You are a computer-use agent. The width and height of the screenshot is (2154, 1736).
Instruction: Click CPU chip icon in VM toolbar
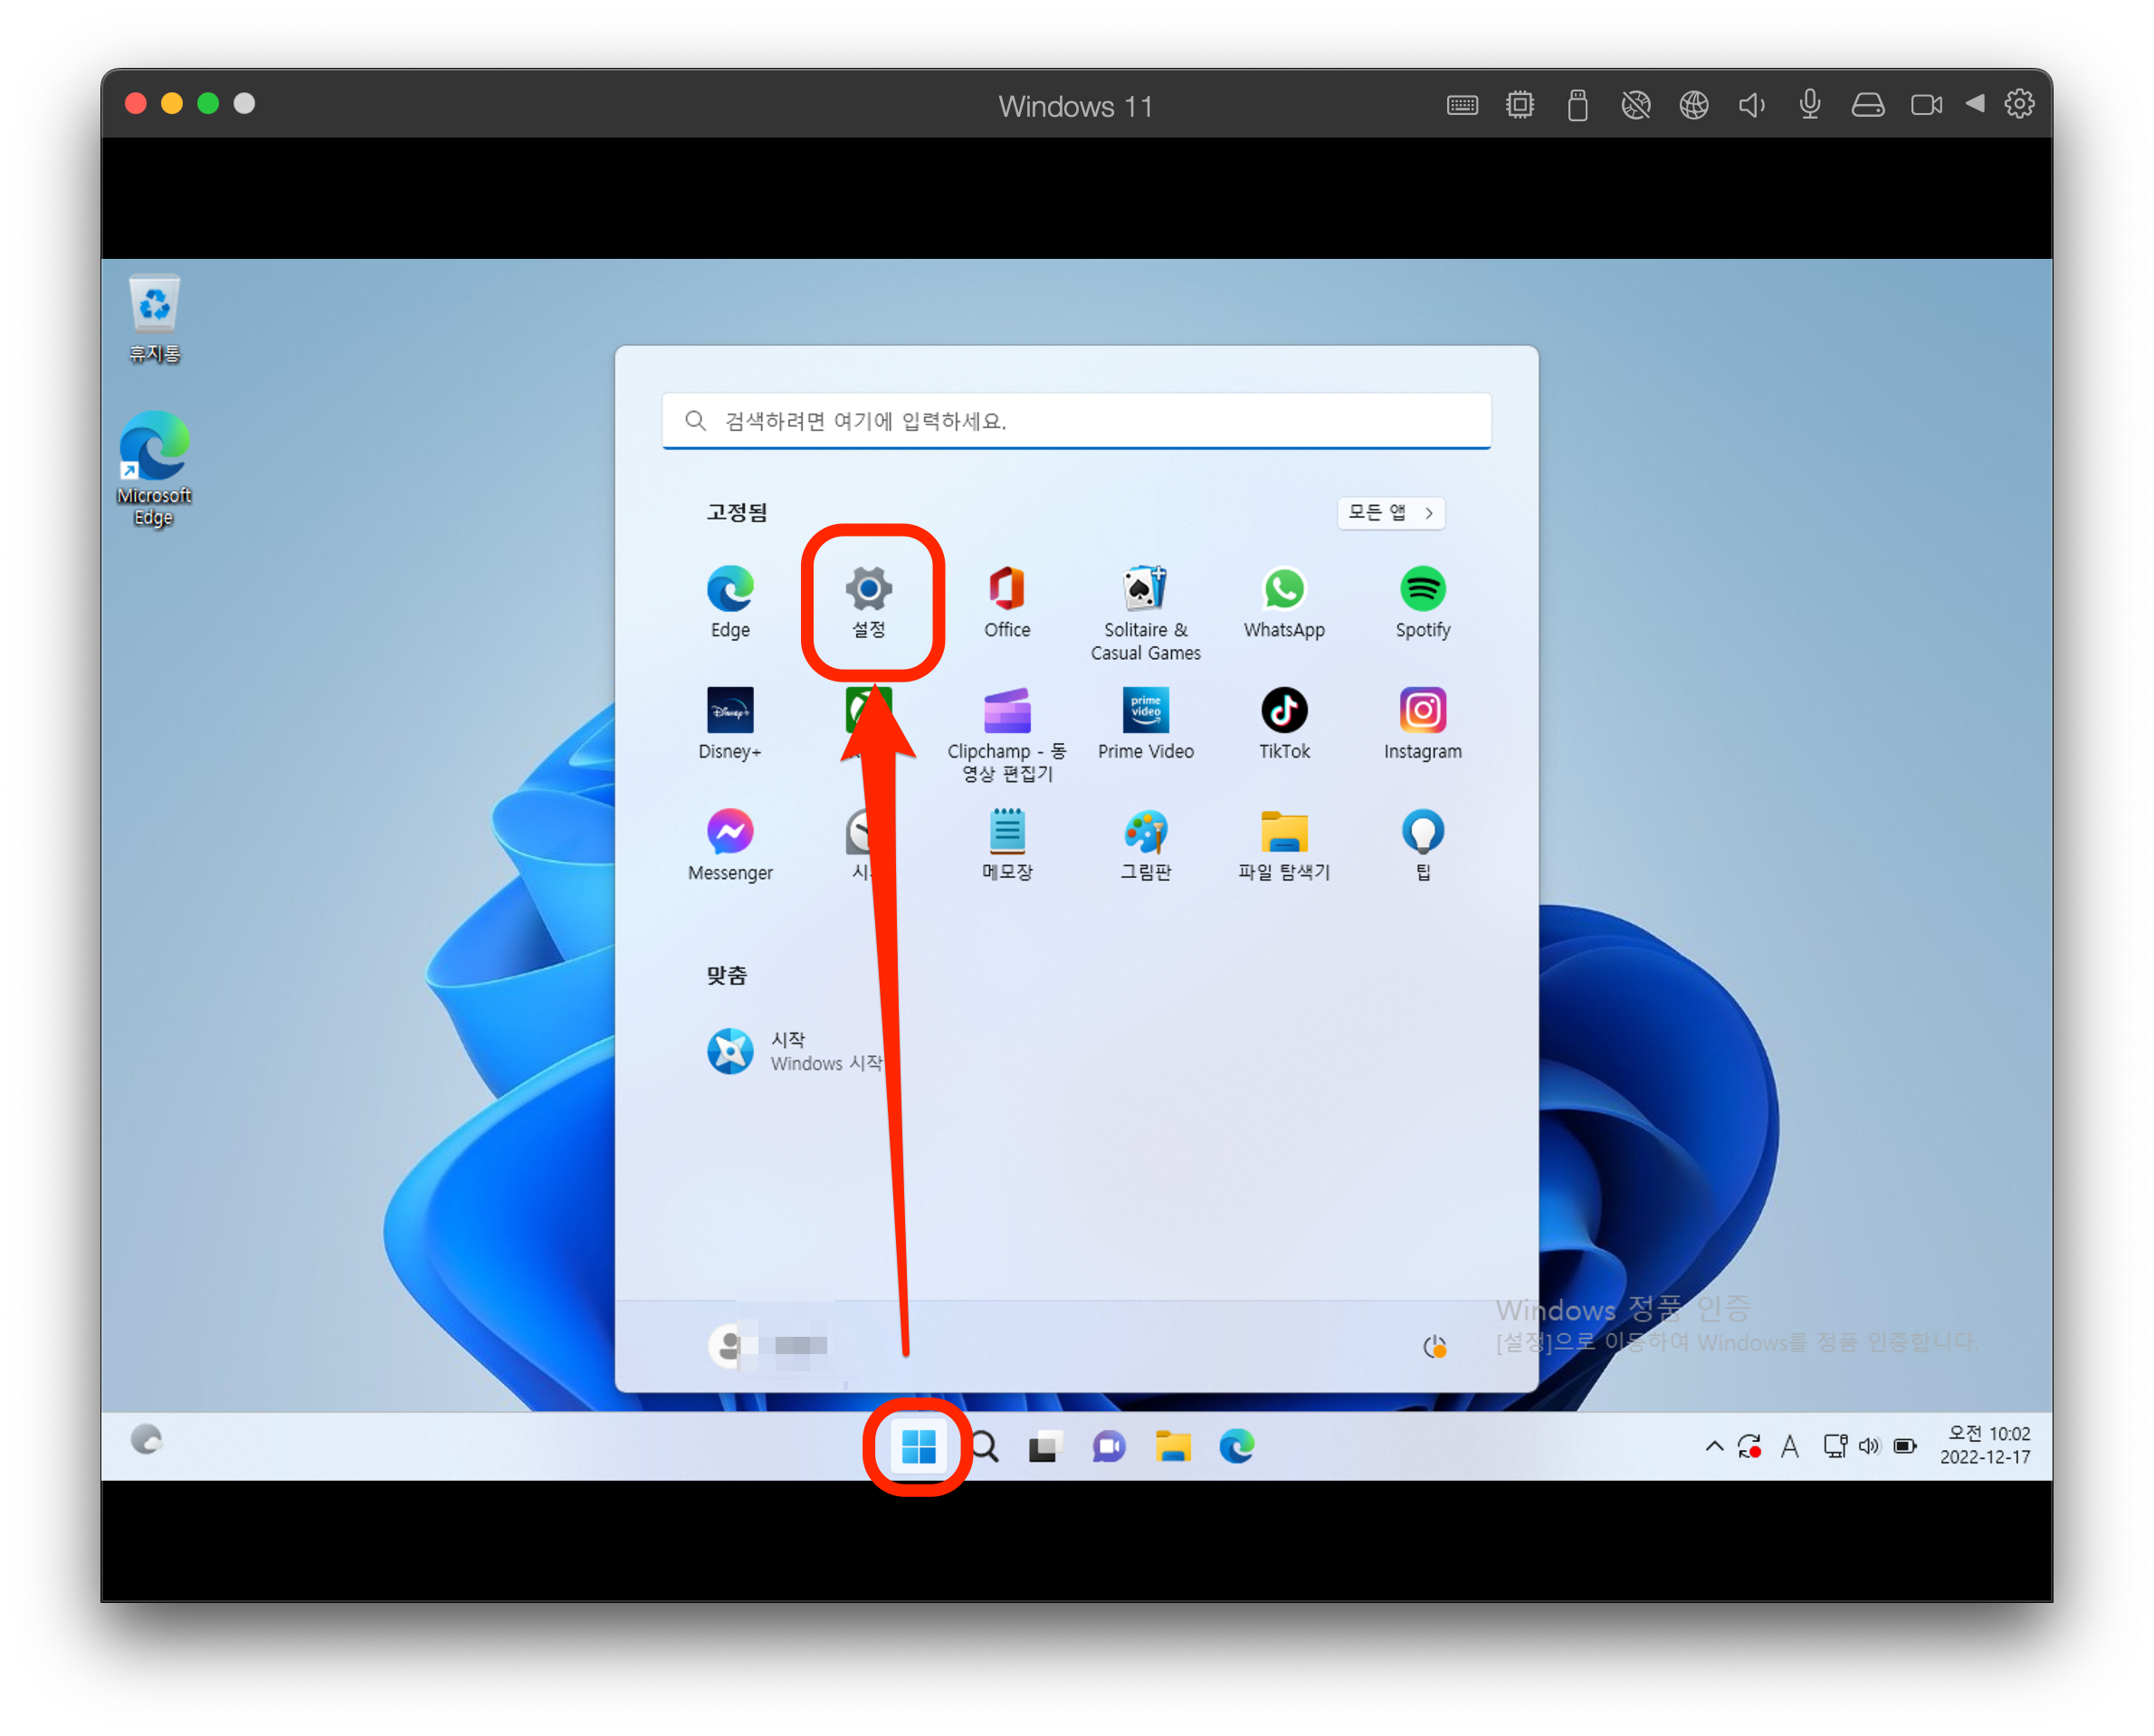pos(1520,105)
